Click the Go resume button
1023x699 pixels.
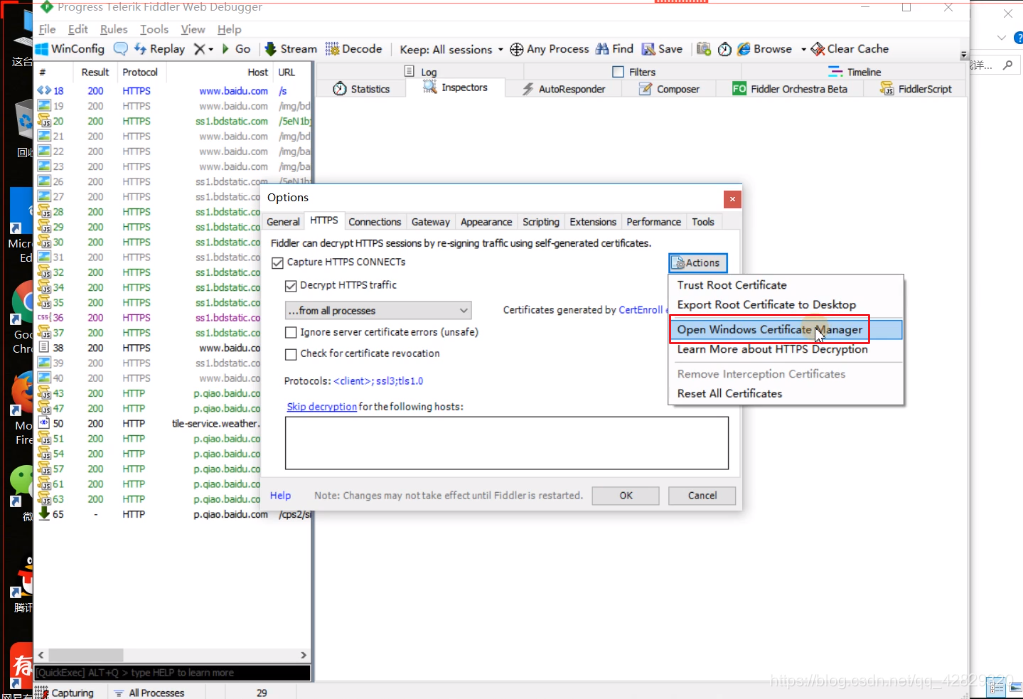point(236,49)
